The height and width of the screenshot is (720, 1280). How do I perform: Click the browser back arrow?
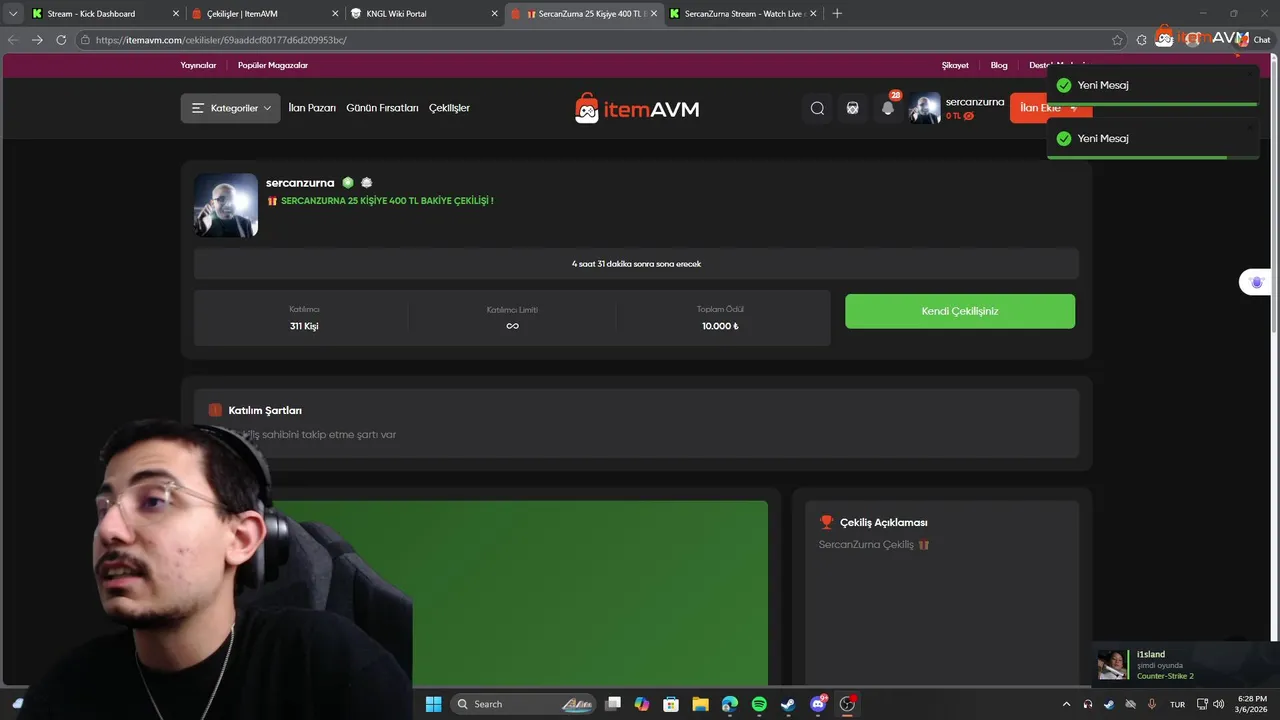coord(13,40)
